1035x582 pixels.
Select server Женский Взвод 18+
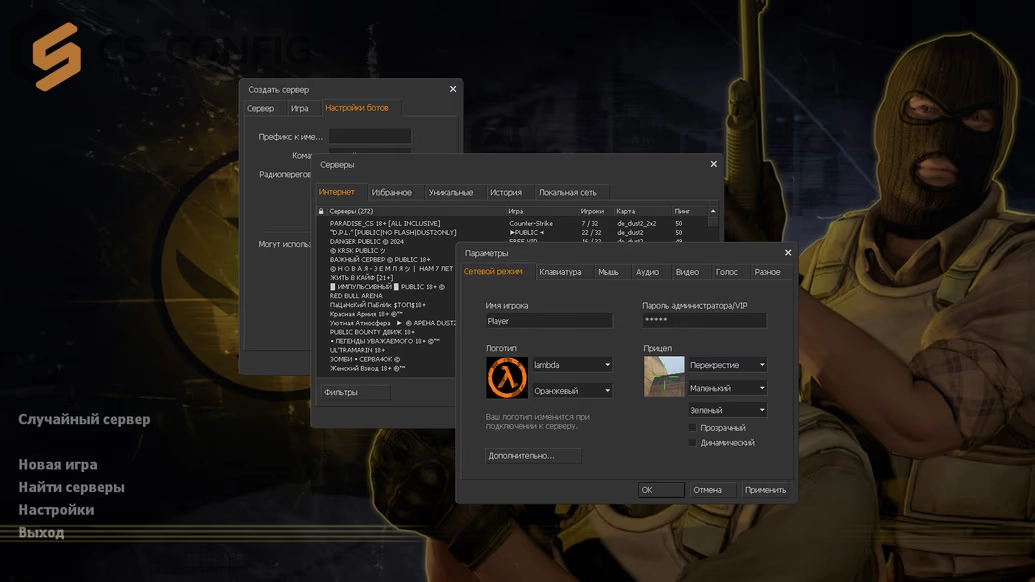click(x=386, y=368)
